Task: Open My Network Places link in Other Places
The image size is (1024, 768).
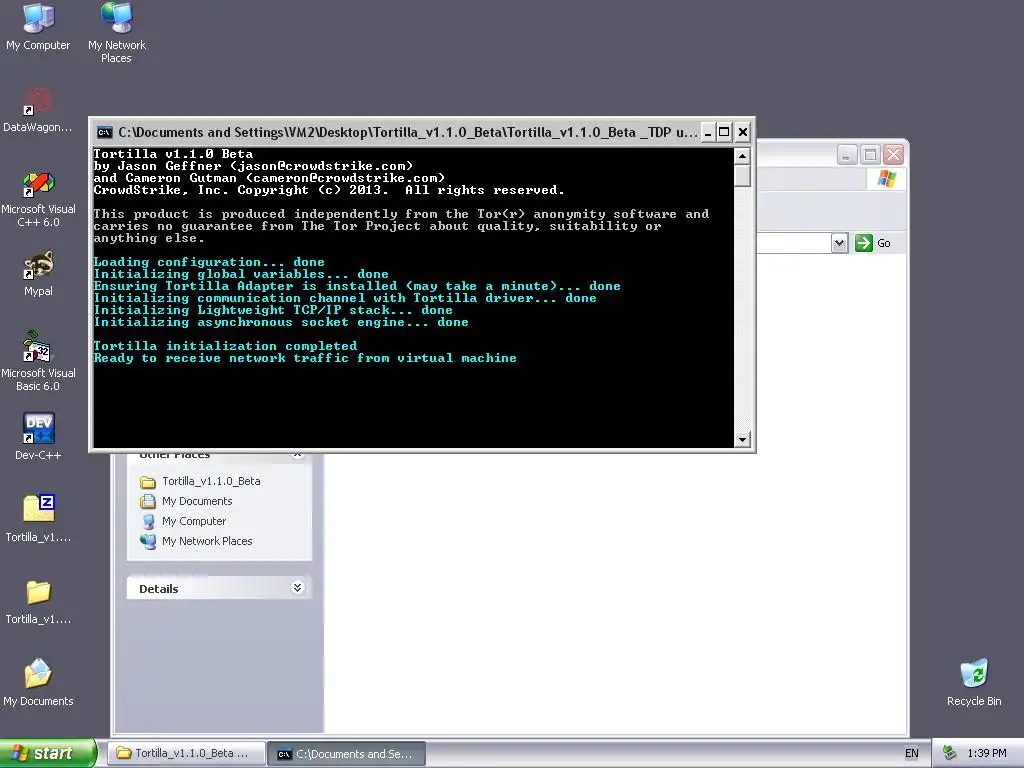Action: click(207, 541)
